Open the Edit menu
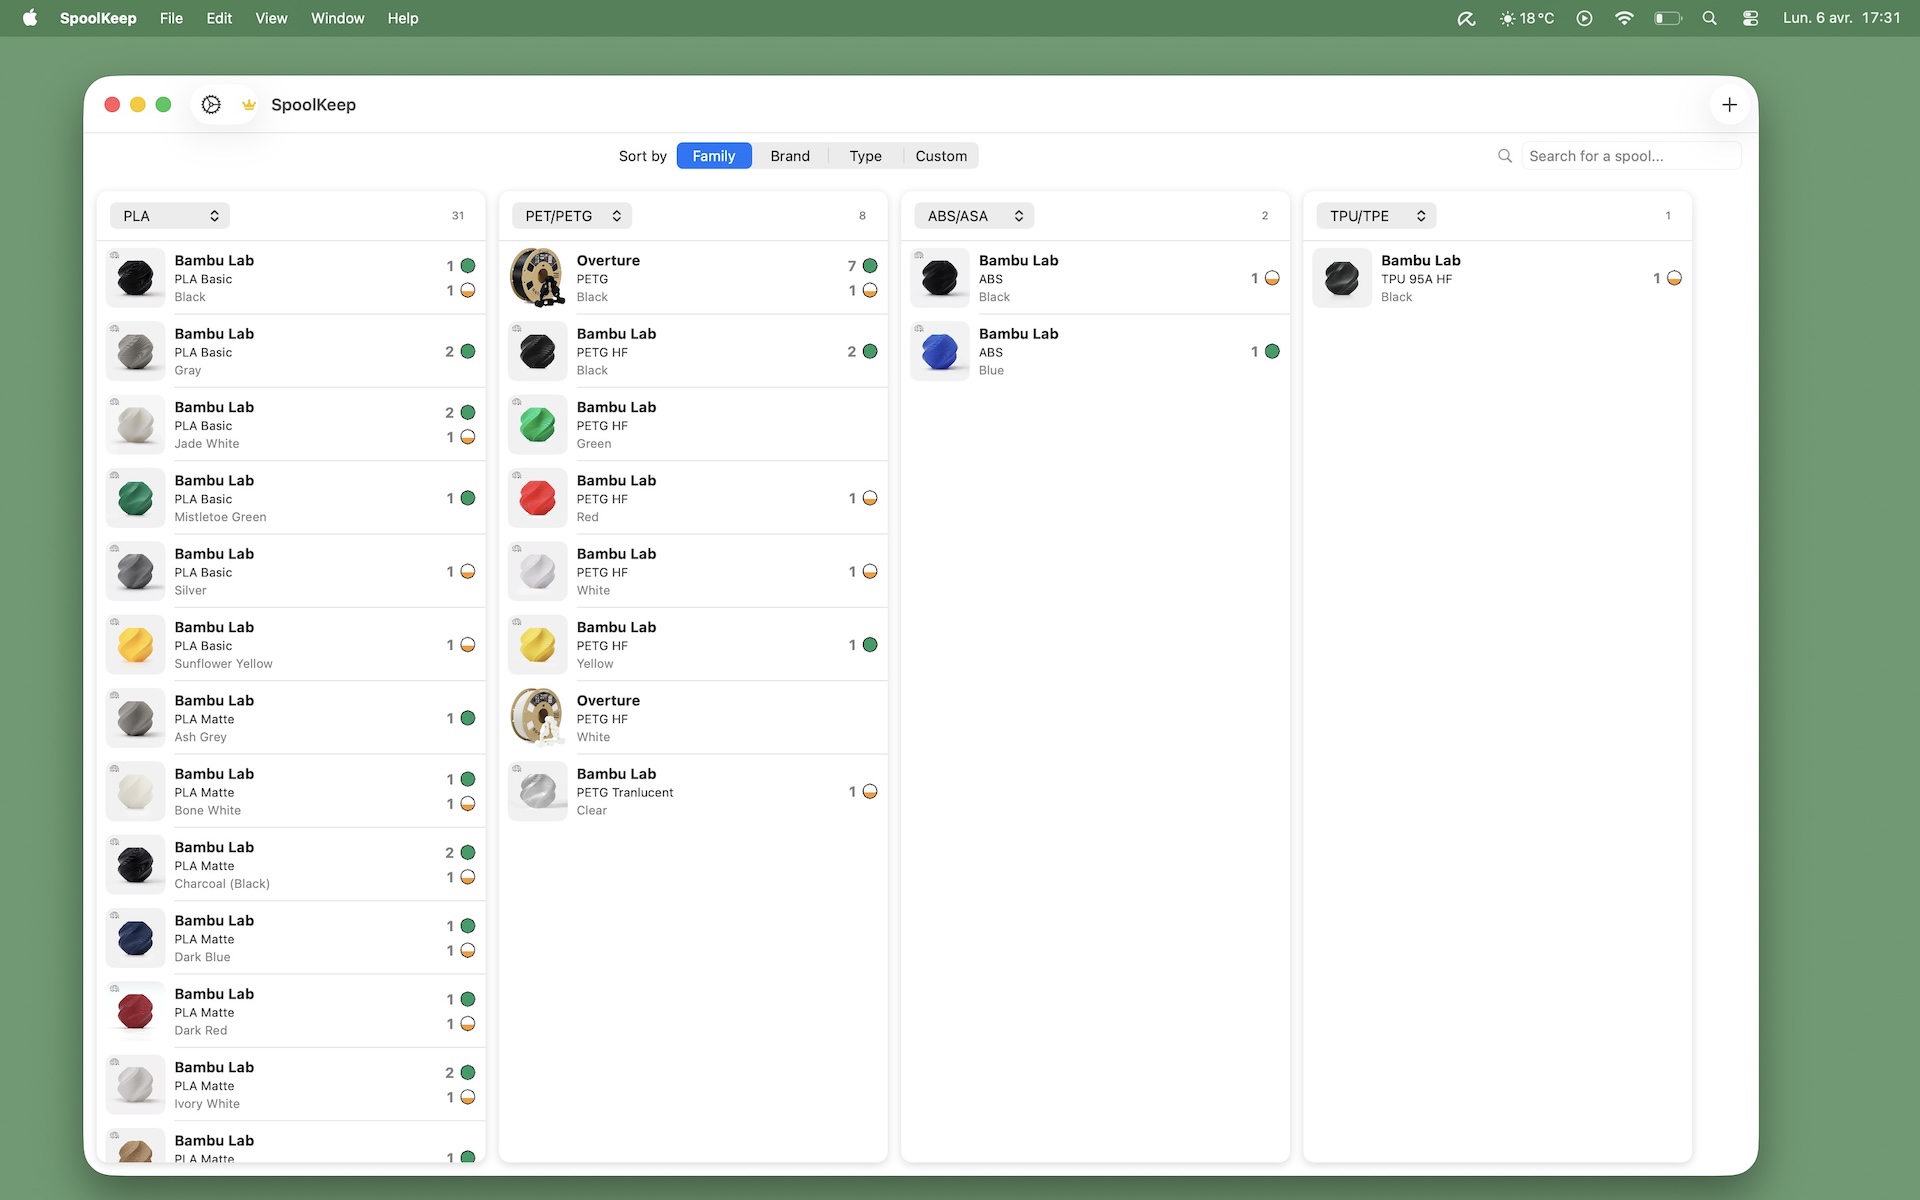The width and height of the screenshot is (1920, 1200). [219, 18]
